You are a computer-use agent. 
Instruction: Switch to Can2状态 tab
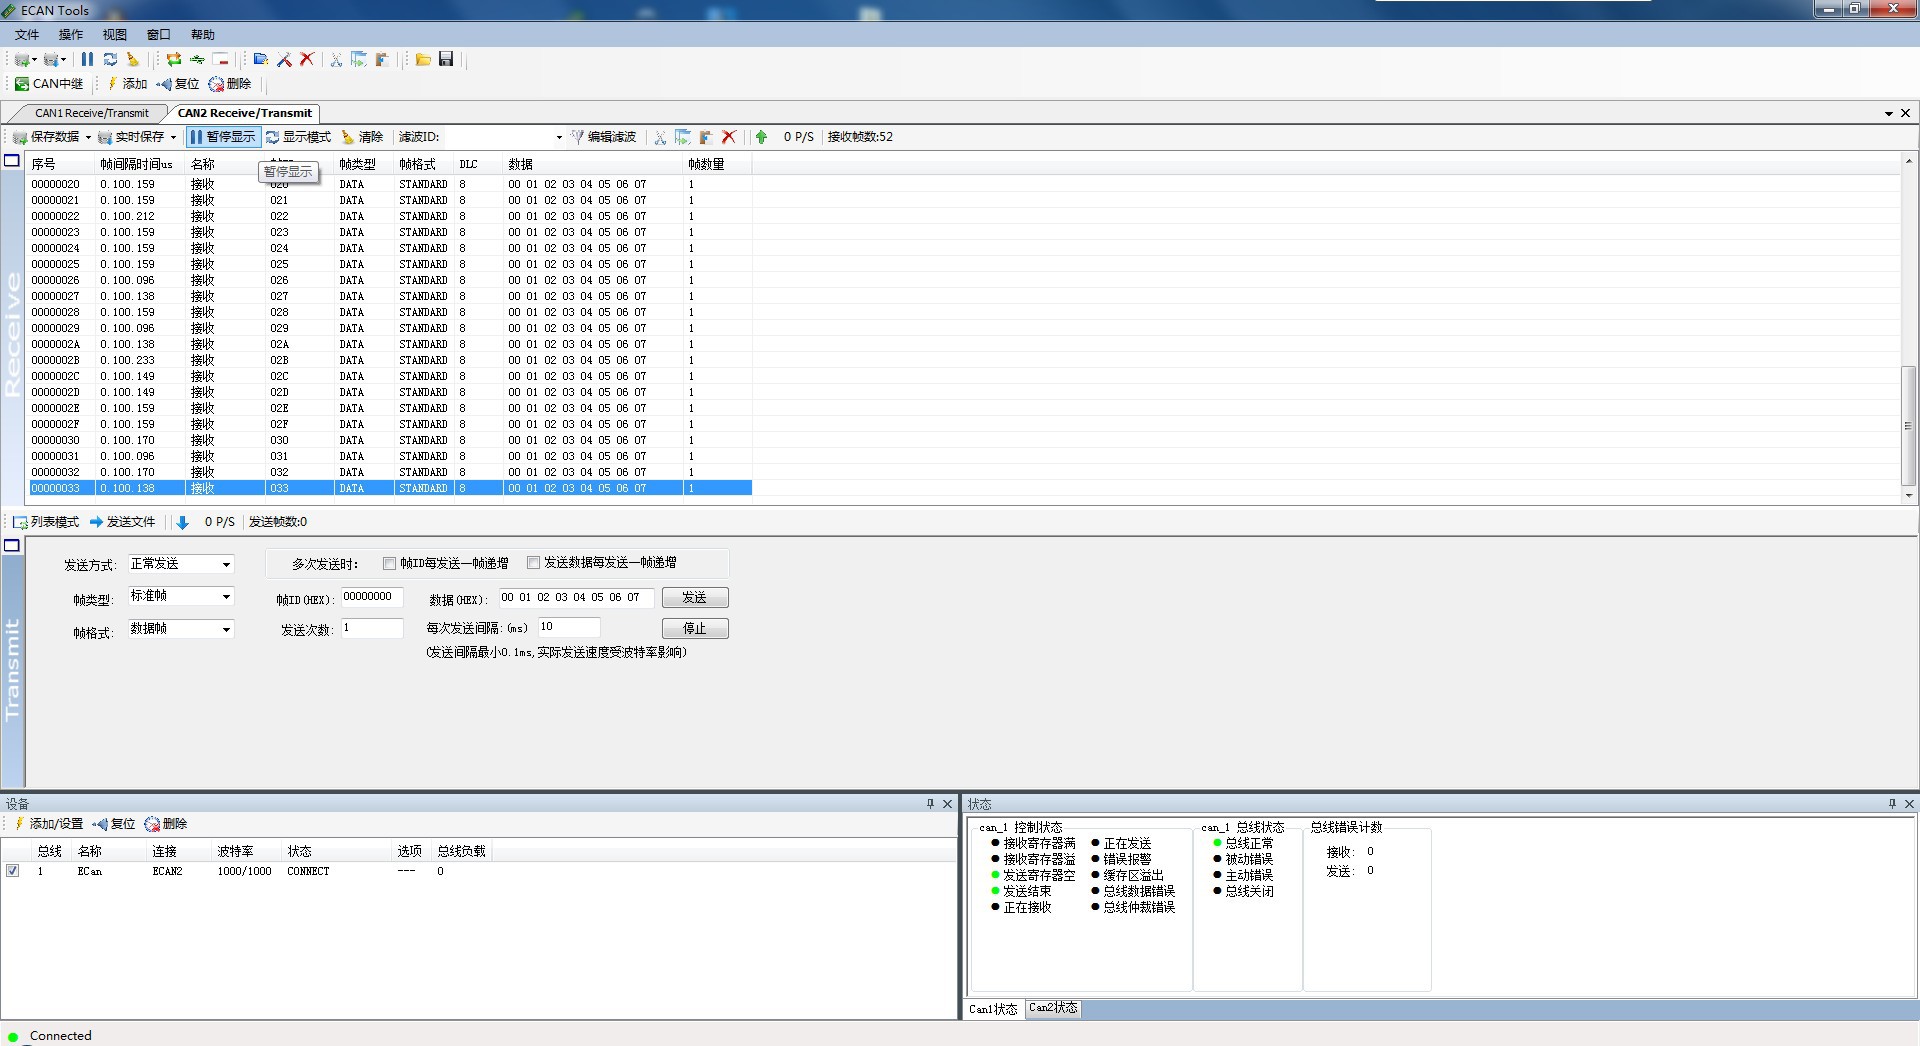(1053, 1008)
